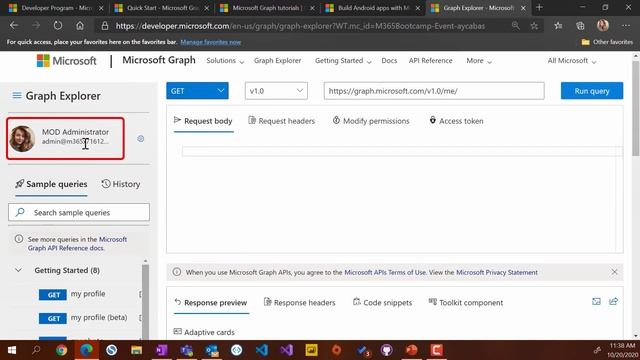
Task: Click the info icon in the Terms of Use banner
Action: point(177,272)
